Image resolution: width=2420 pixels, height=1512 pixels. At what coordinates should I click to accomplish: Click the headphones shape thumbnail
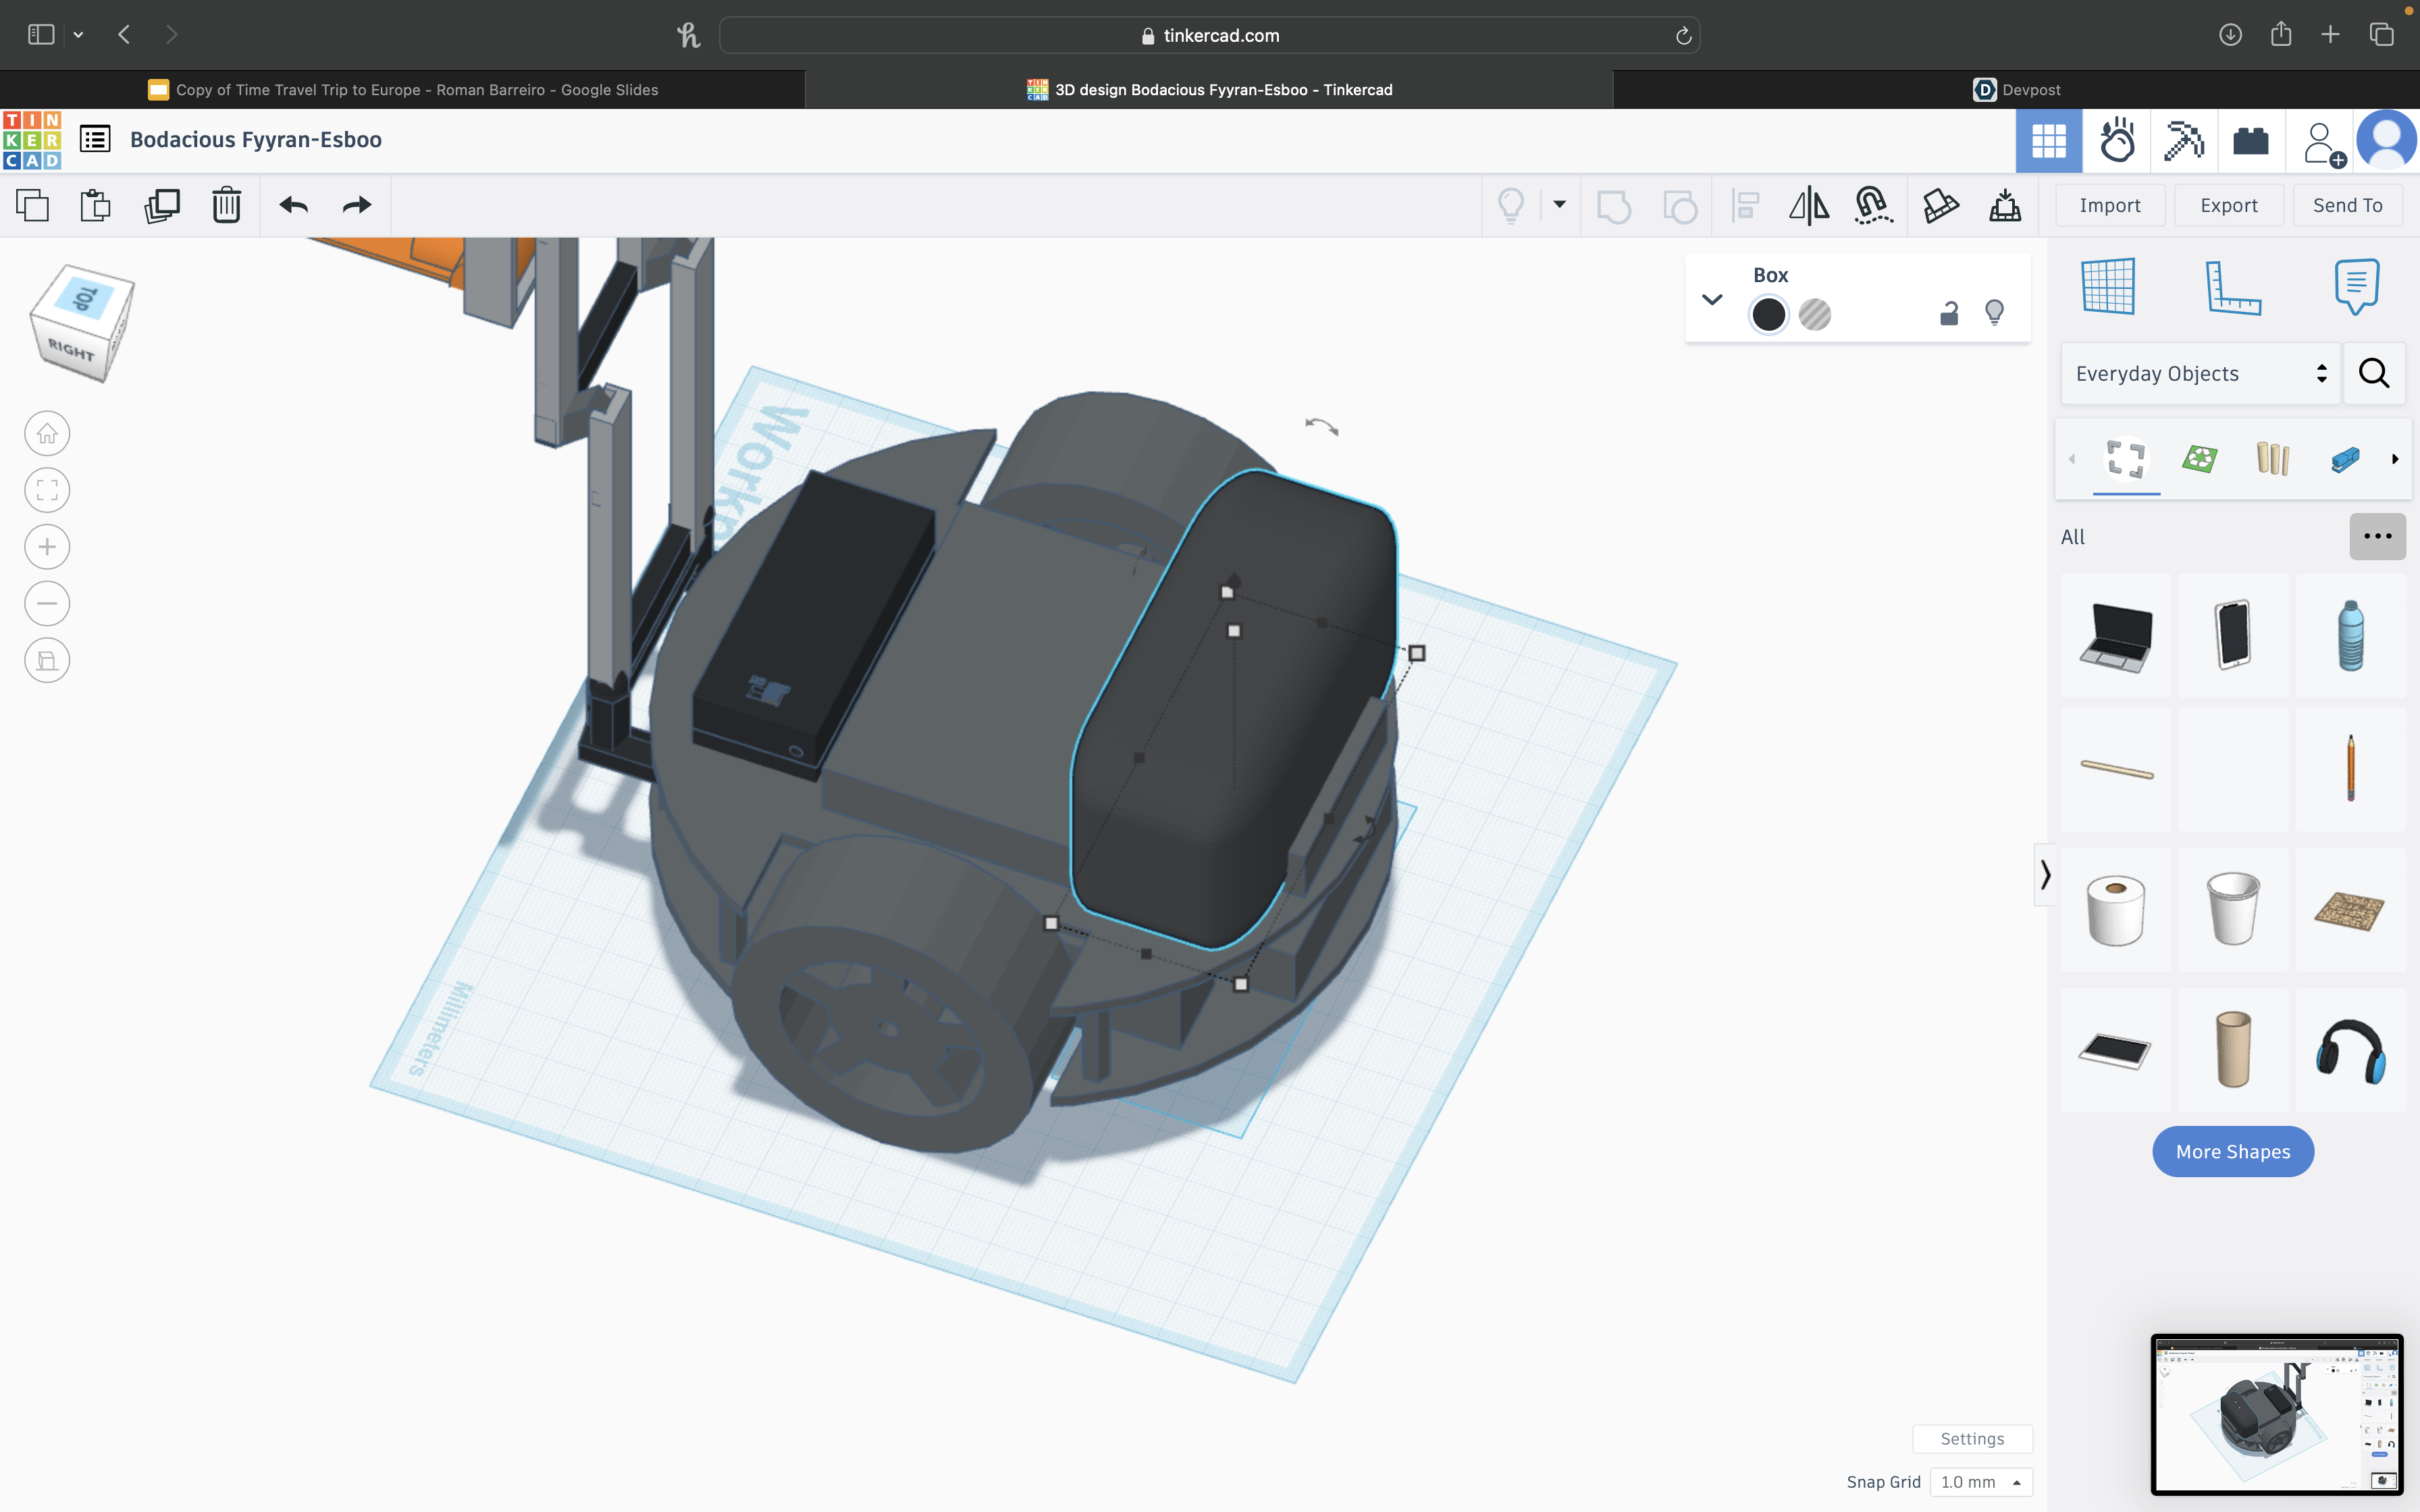[x=2350, y=1051]
